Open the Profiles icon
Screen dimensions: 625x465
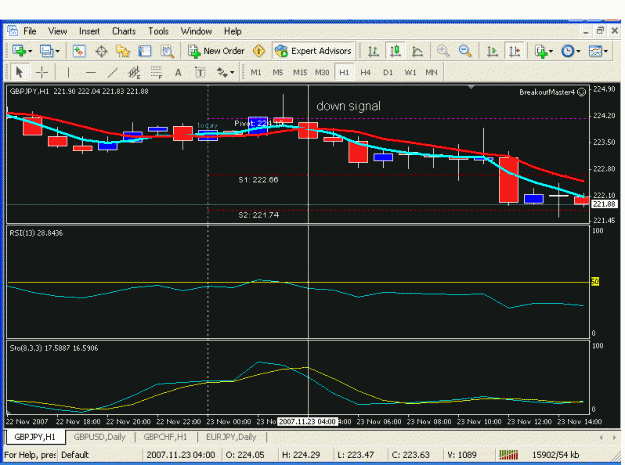tap(47, 51)
